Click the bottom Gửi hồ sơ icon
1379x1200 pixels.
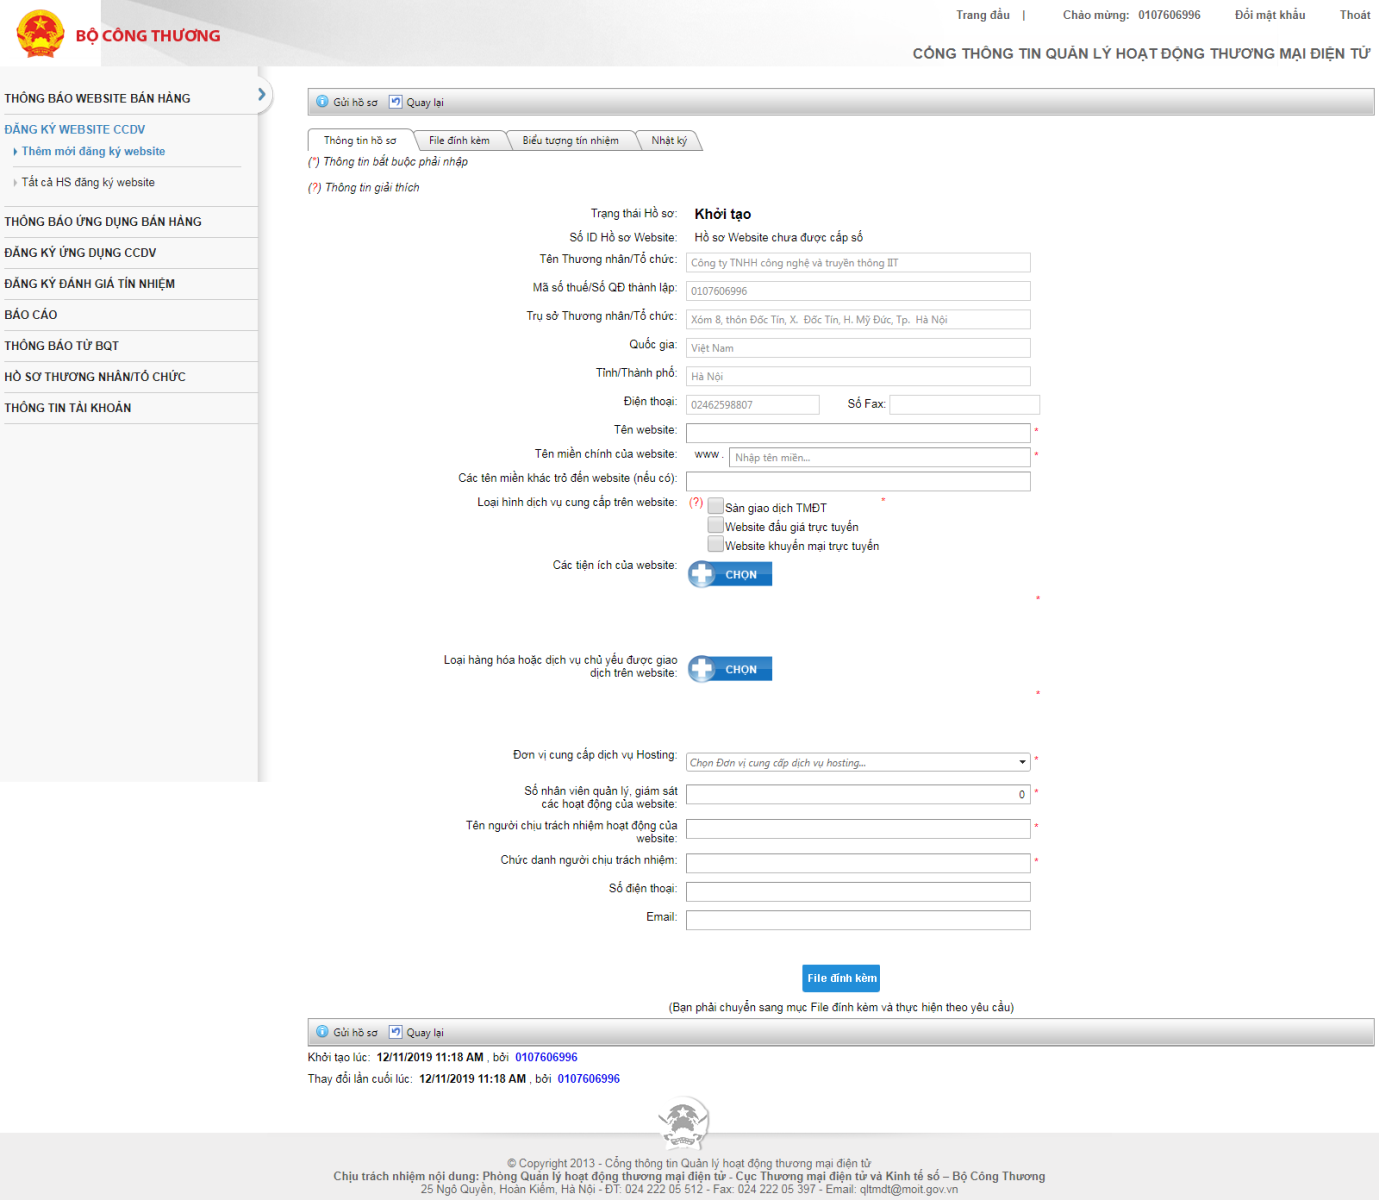[x=322, y=1032]
